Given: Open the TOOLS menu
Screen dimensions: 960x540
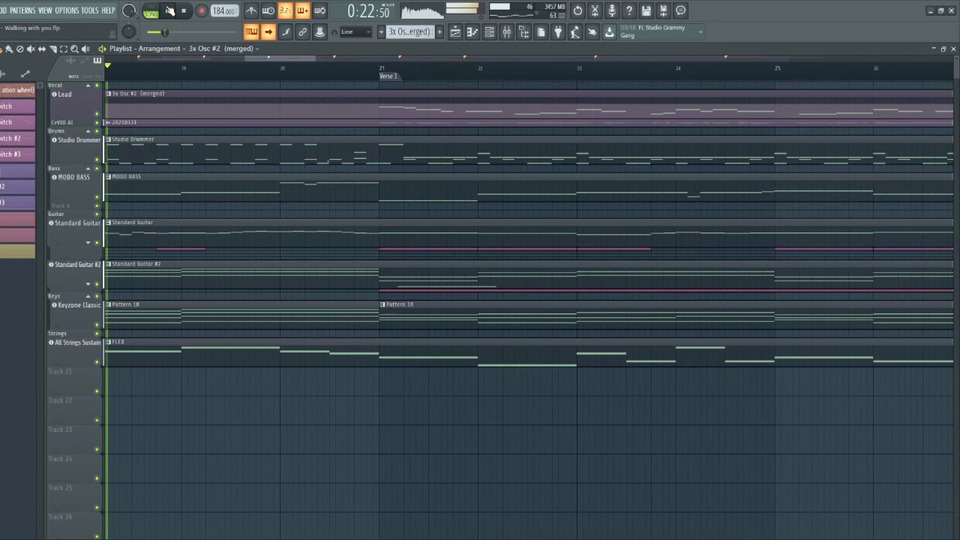Looking at the screenshot, I should [x=89, y=10].
